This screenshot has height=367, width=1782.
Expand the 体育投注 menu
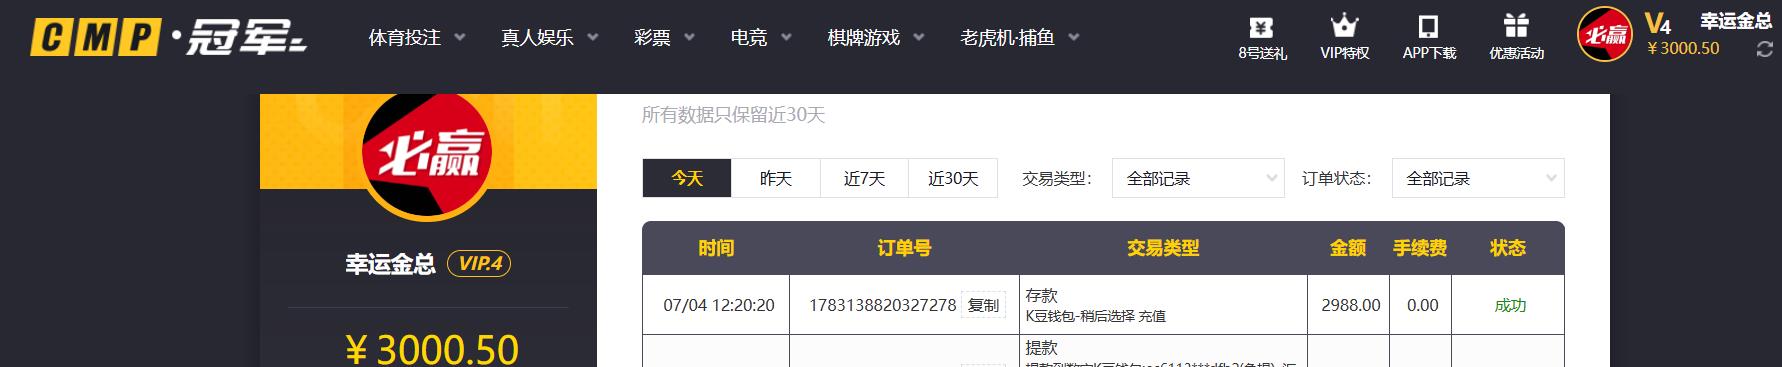click(x=417, y=38)
